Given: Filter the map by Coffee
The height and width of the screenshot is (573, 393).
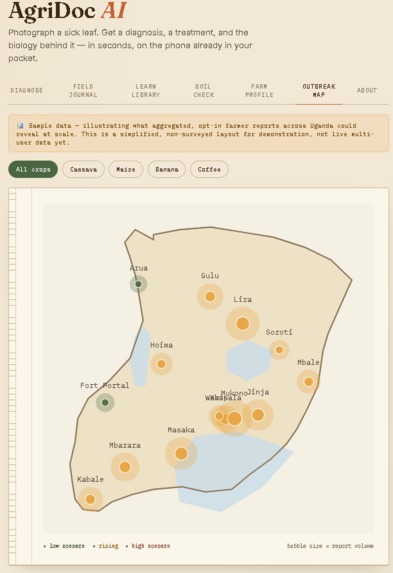Looking at the screenshot, I should click(x=209, y=170).
